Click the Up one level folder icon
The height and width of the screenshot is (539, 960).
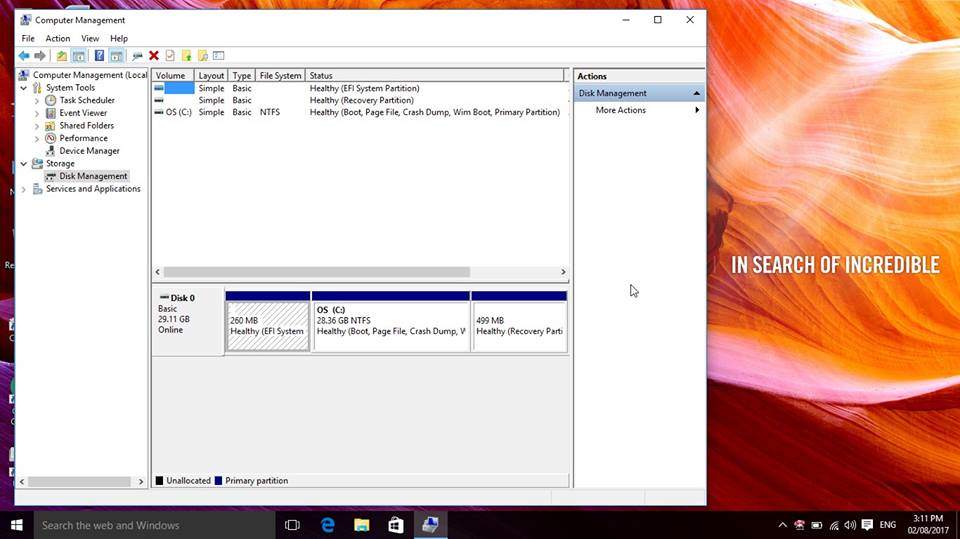pyautogui.click(x=61, y=56)
